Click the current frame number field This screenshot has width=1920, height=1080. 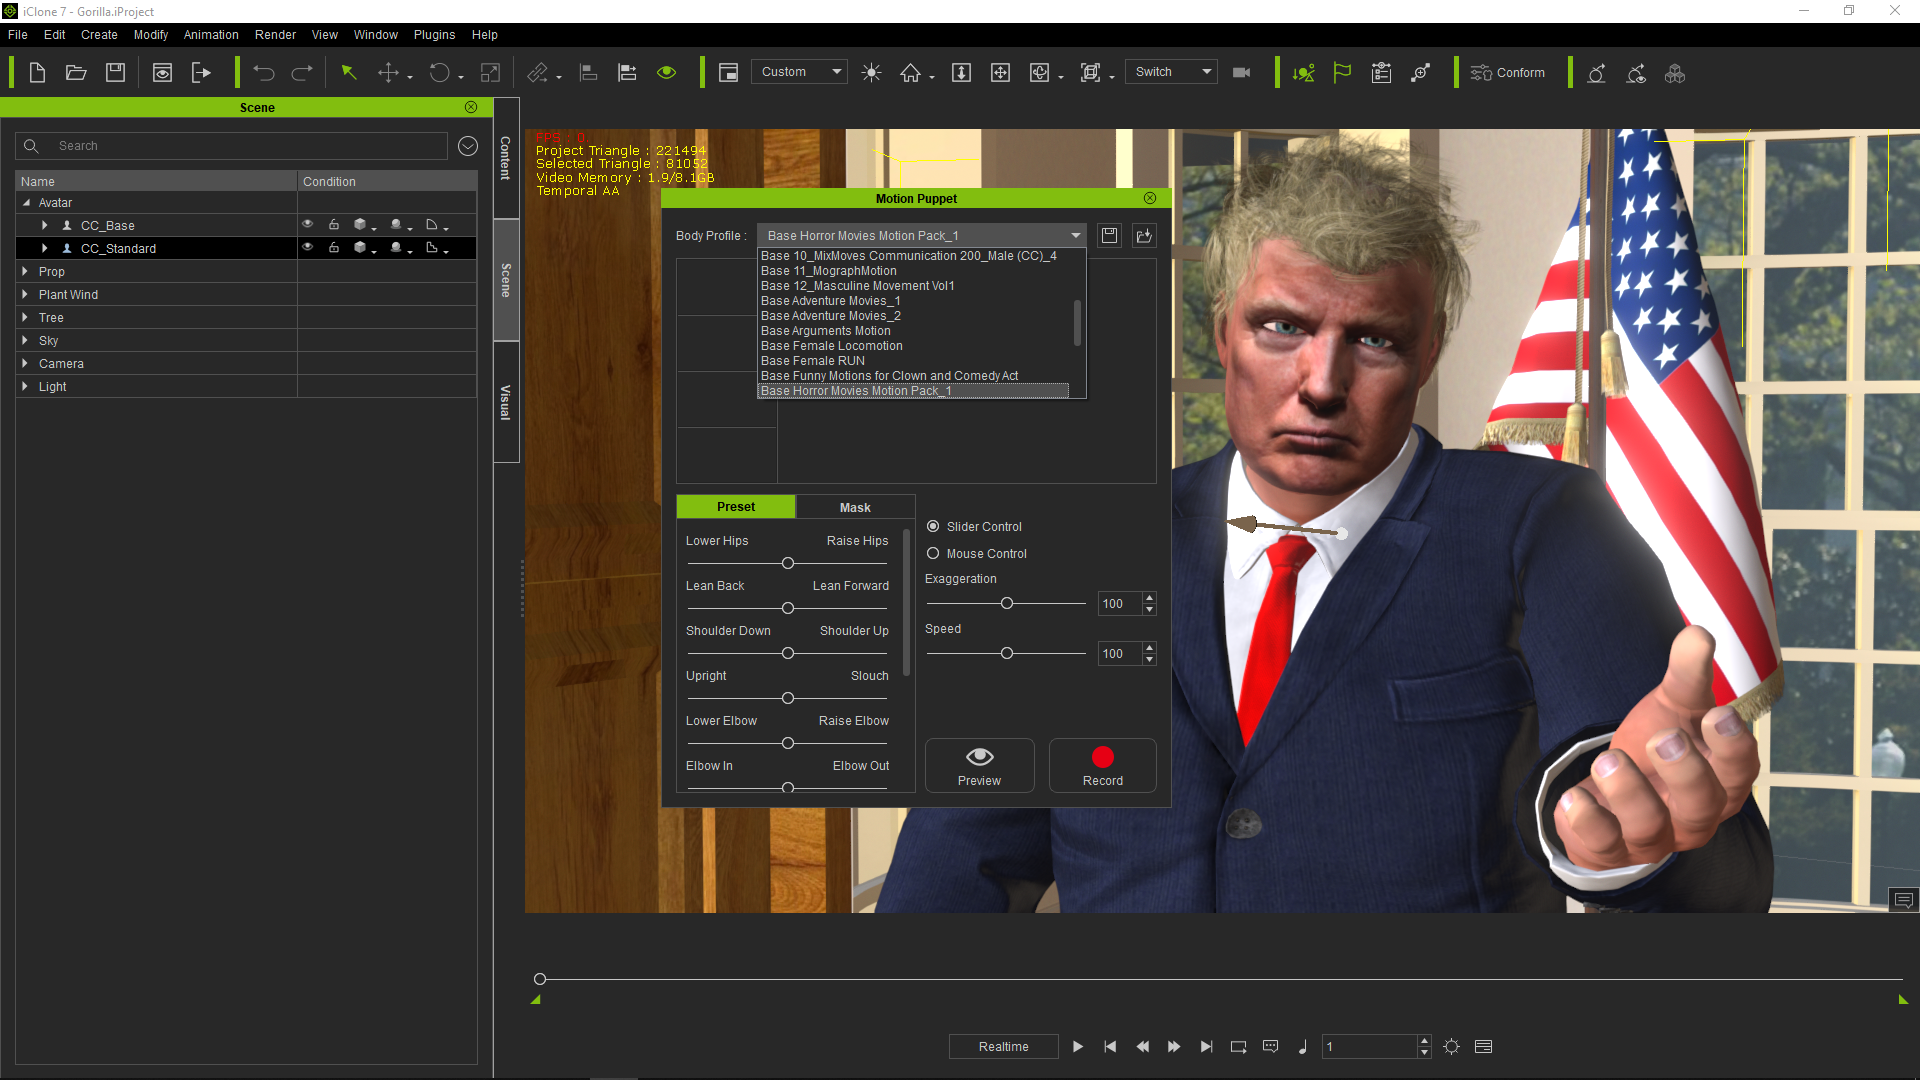1370,1047
